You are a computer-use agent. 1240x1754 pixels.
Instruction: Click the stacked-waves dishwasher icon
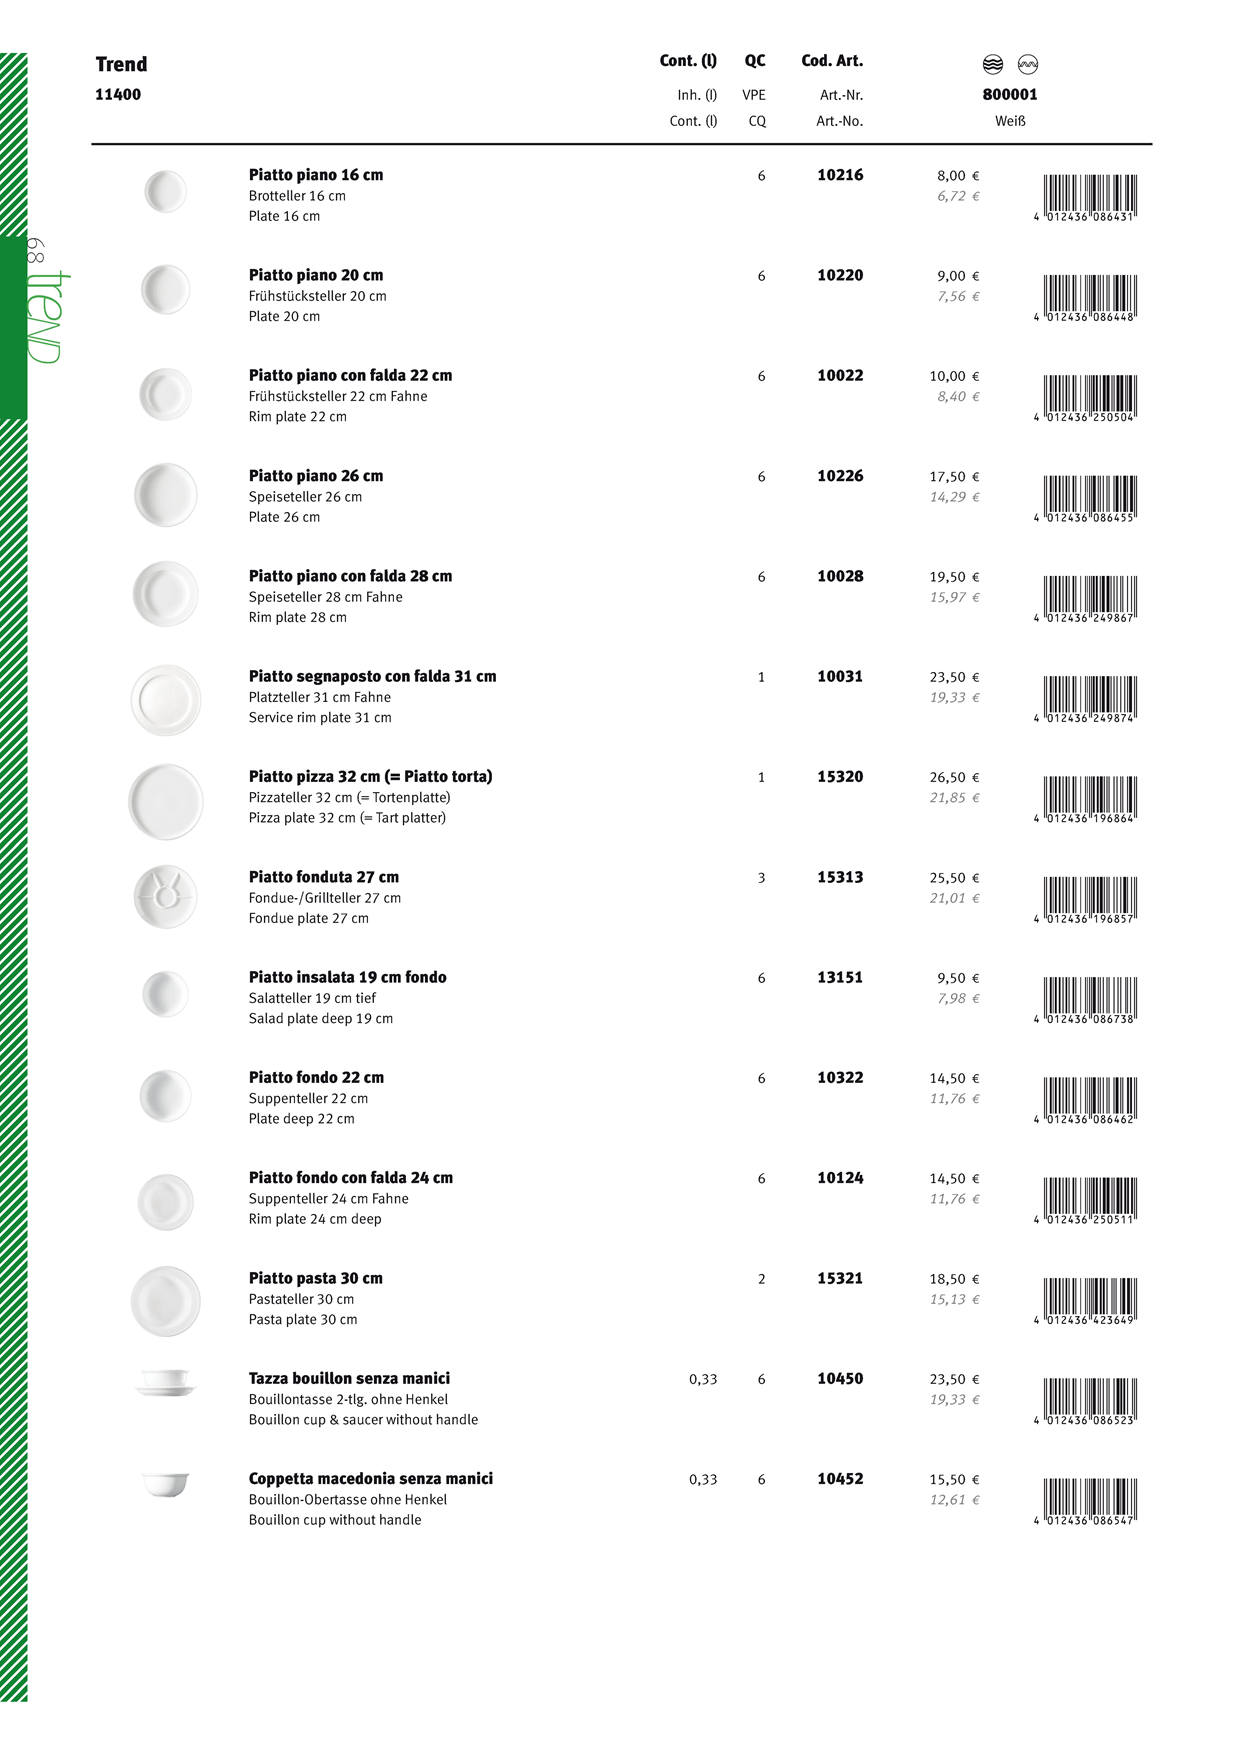coord(993,65)
